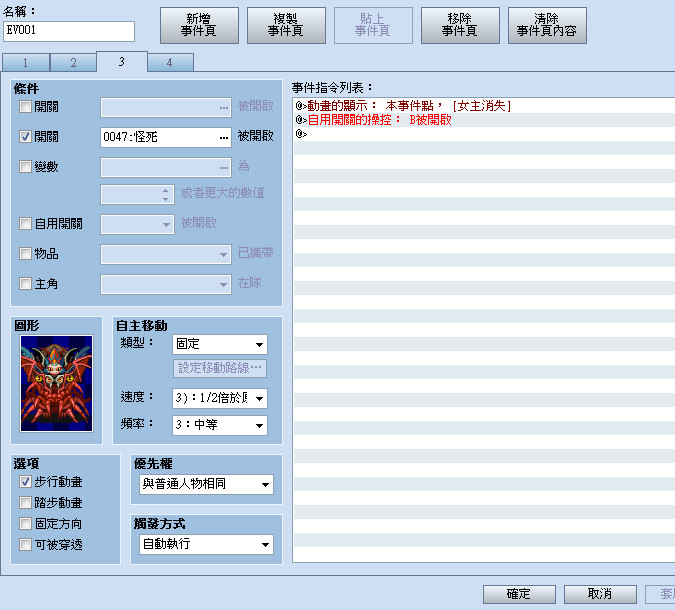The height and width of the screenshot is (610, 675).
Task: Open switch picker for 0047:怪死 field
Action: pyautogui.click(x=224, y=138)
